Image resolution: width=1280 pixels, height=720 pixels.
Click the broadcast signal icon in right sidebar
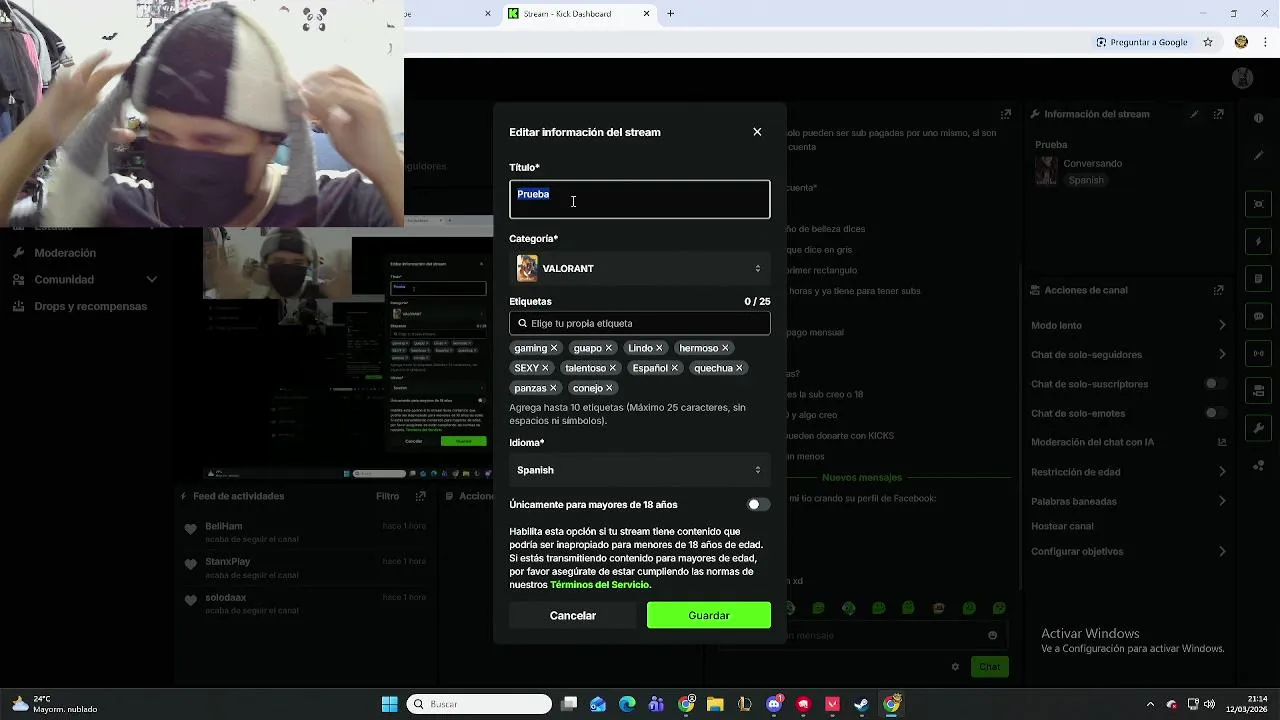tap(1259, 353)
